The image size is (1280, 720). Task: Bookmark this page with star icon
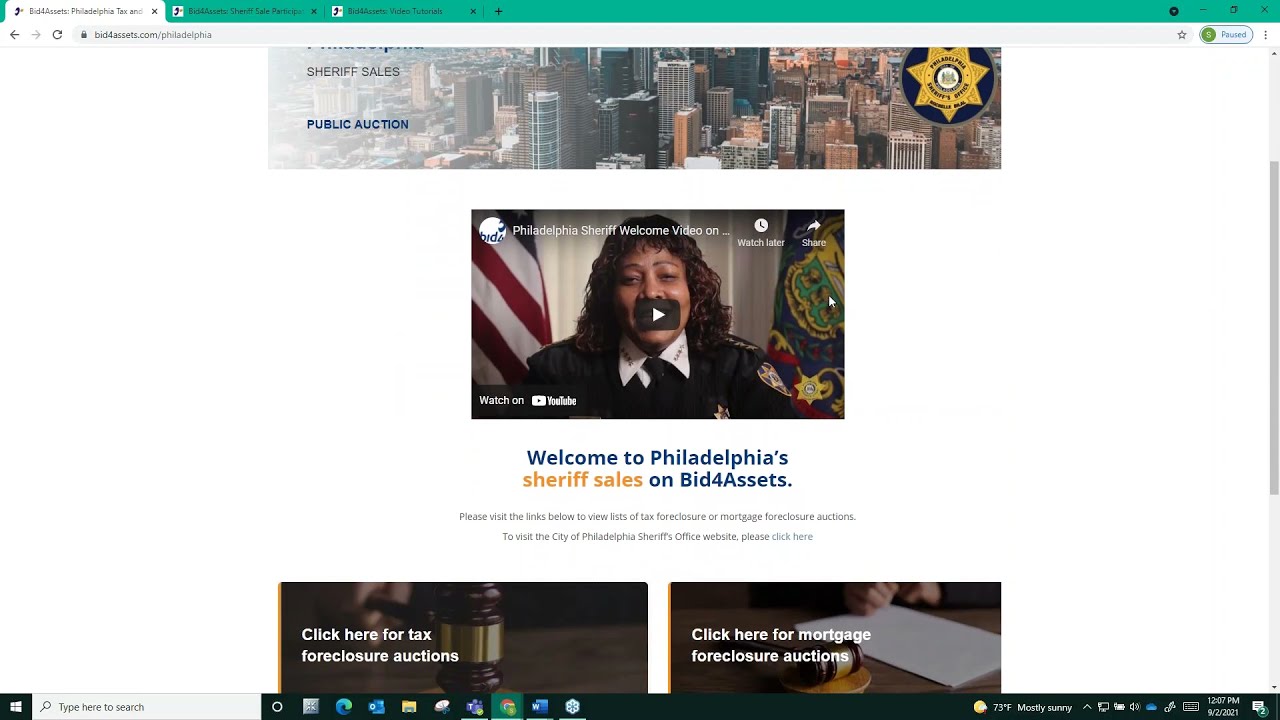[1181, 34]
